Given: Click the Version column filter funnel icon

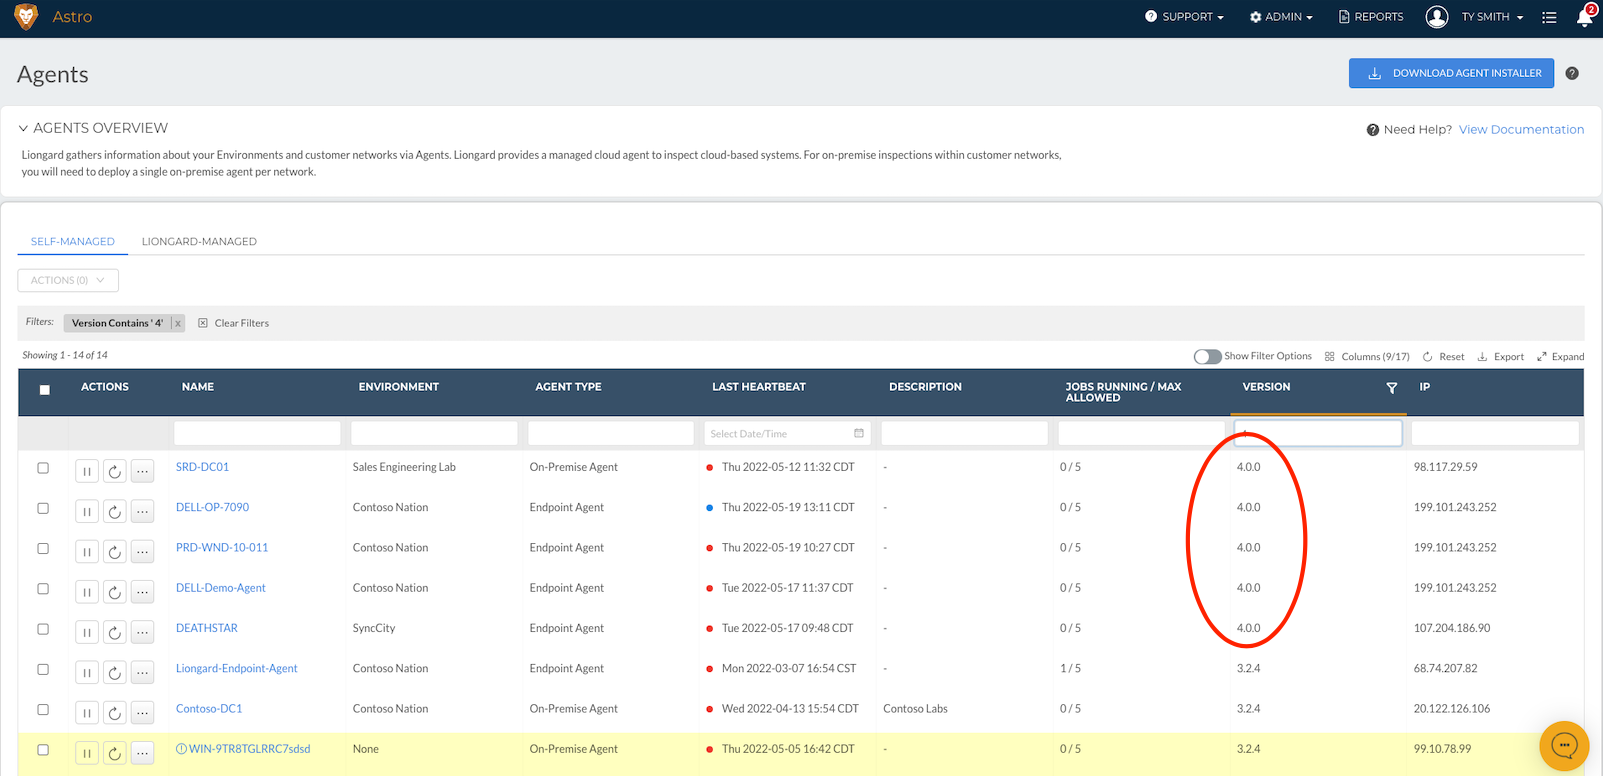Looking at the screenshot, I should click(1391, 388).
